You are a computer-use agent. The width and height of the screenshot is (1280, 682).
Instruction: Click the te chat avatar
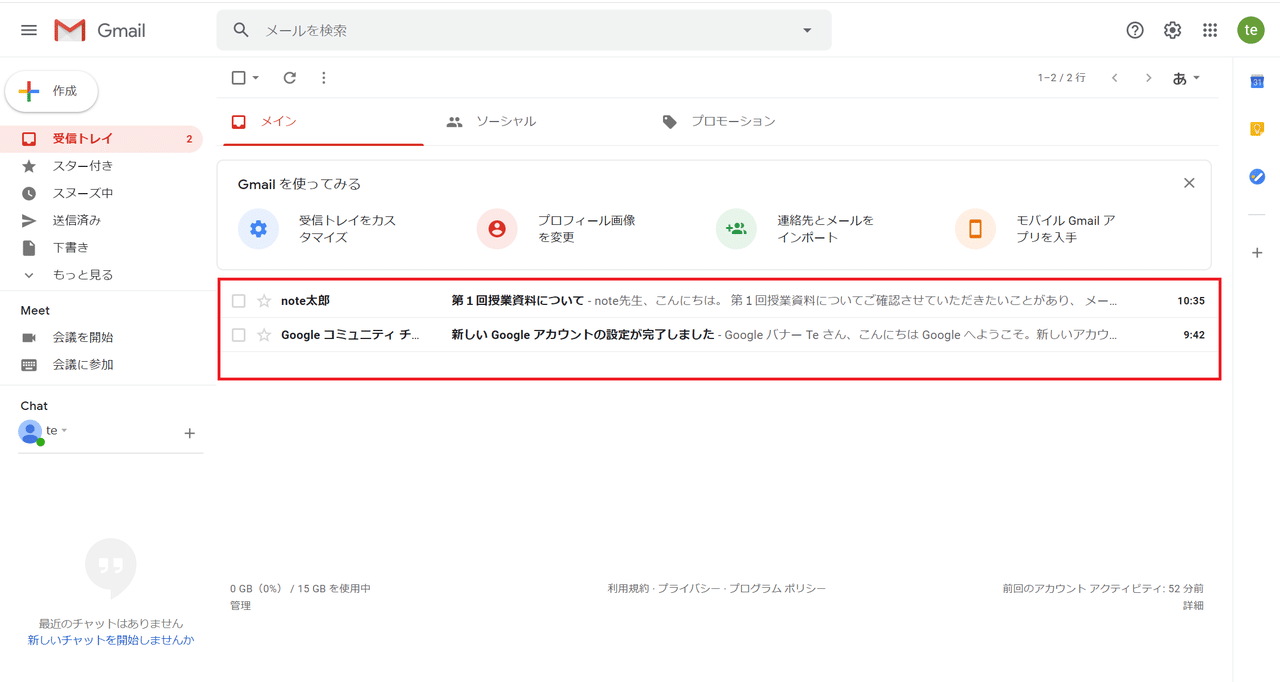tap(31, 432)
